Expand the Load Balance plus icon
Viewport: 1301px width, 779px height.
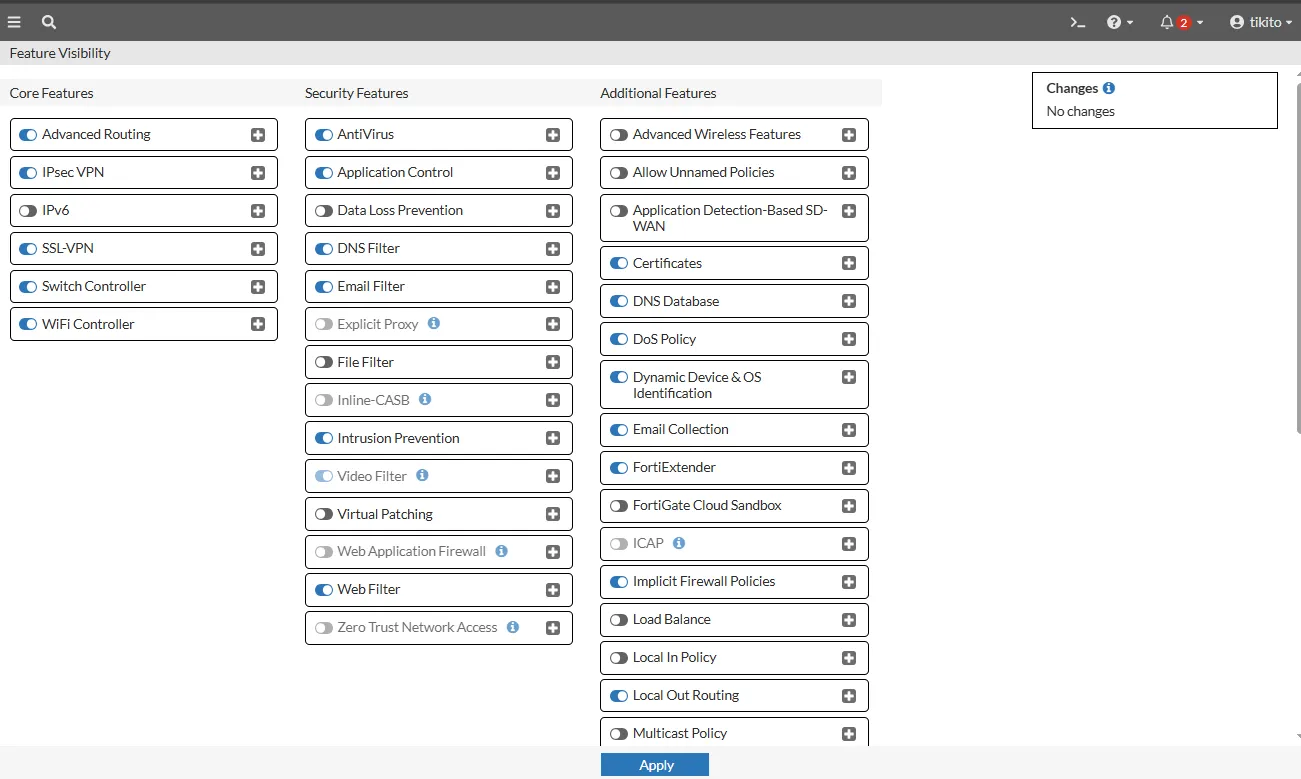849,620
